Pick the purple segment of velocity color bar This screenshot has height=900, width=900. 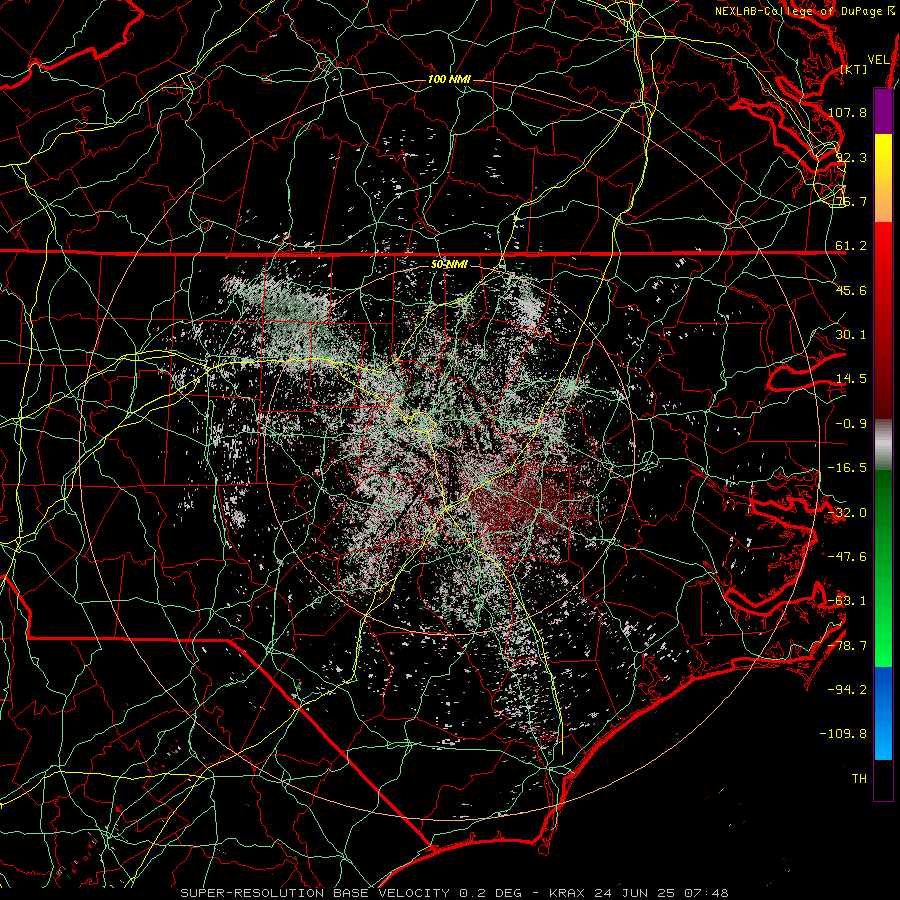tap(883, 111)
